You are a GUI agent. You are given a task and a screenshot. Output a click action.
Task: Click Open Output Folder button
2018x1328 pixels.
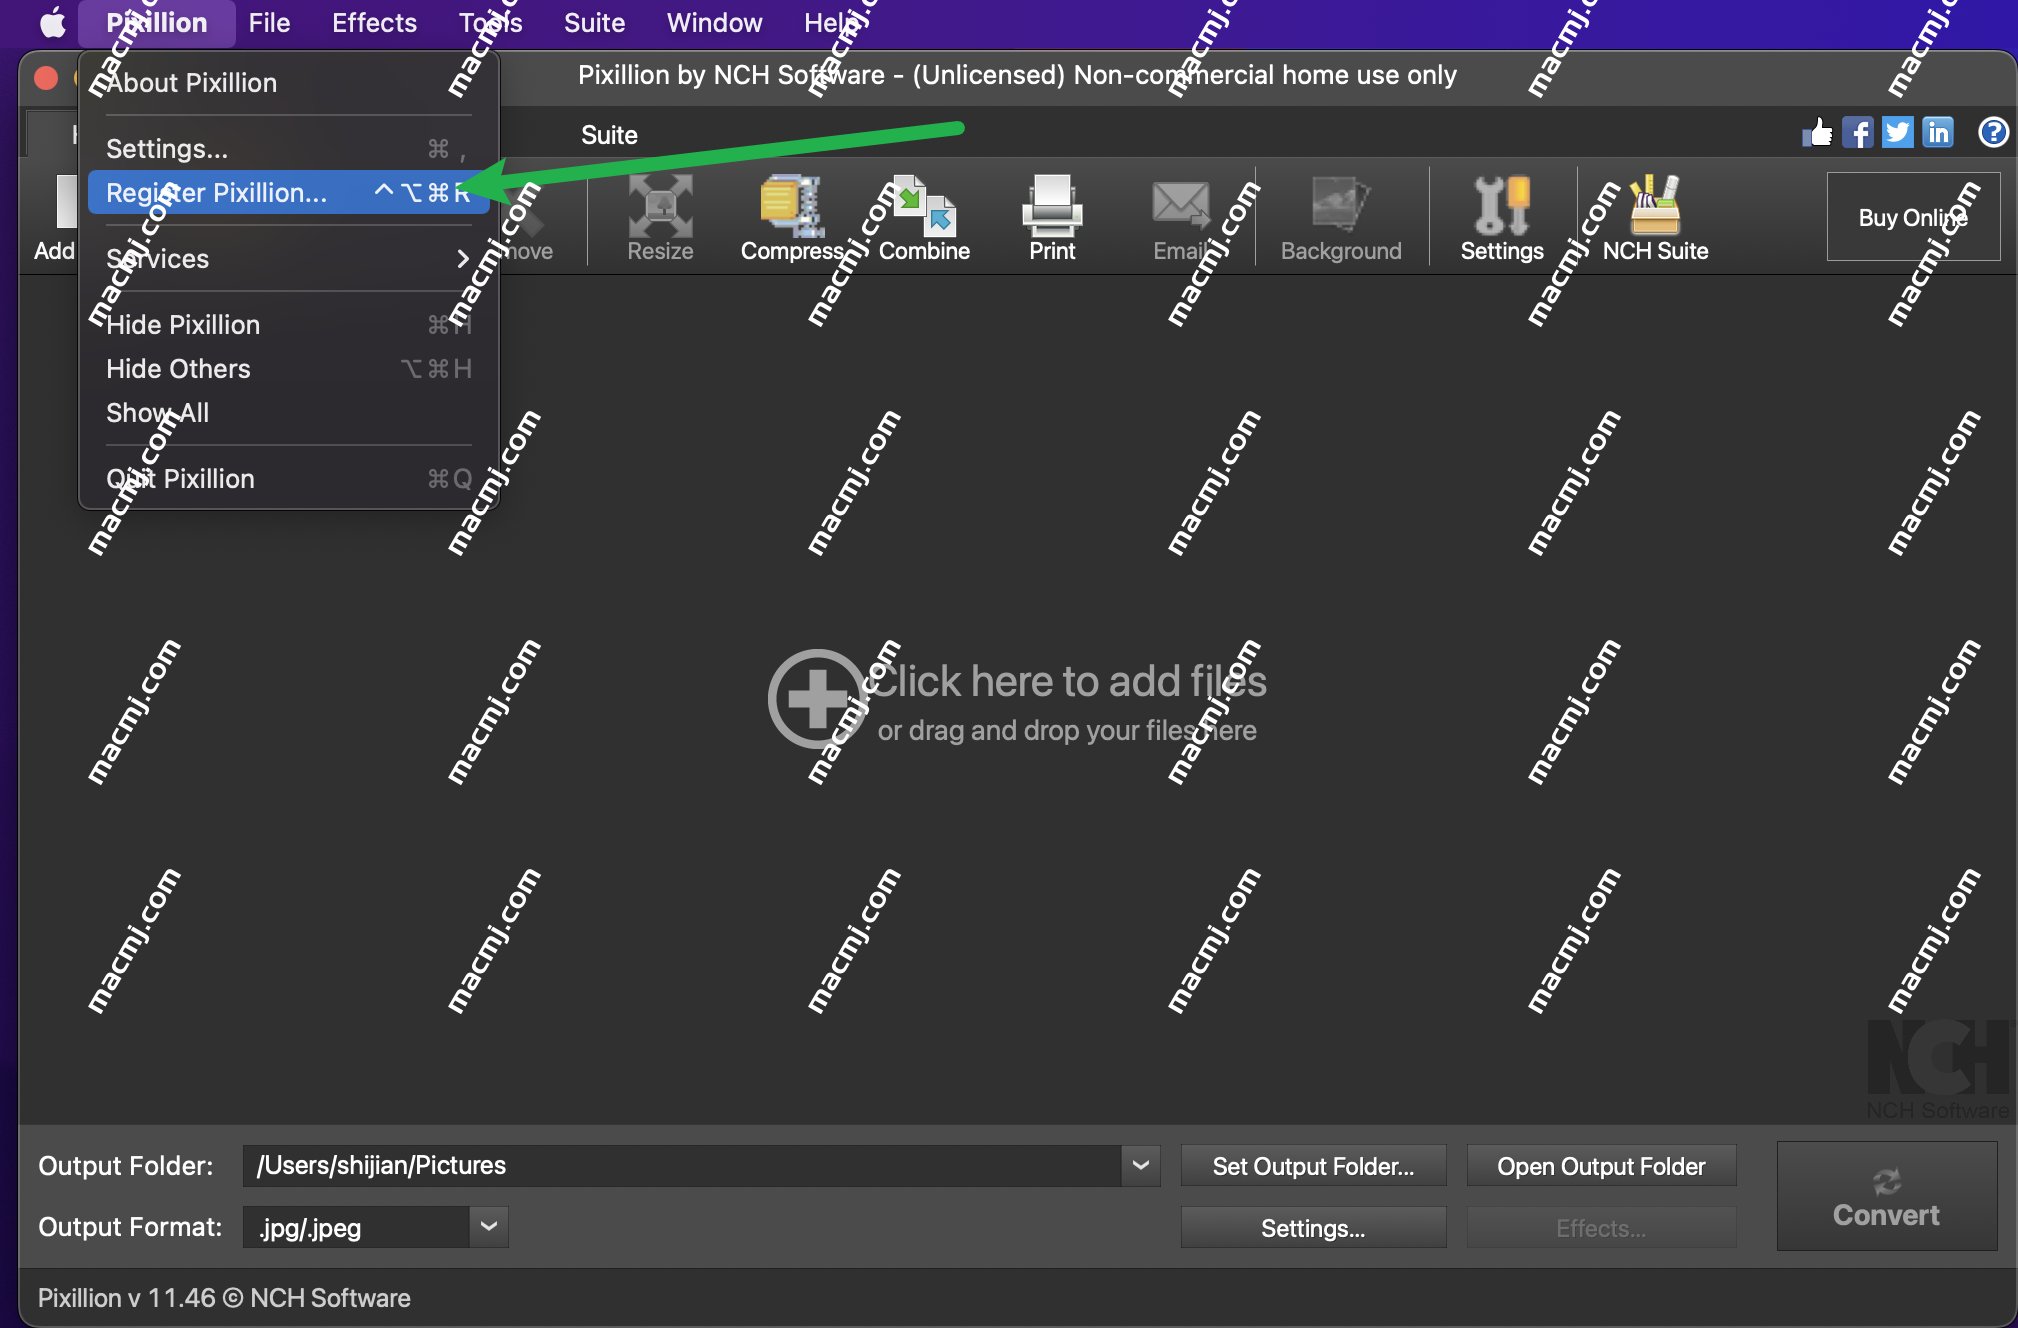[x=1601, y=1166]
